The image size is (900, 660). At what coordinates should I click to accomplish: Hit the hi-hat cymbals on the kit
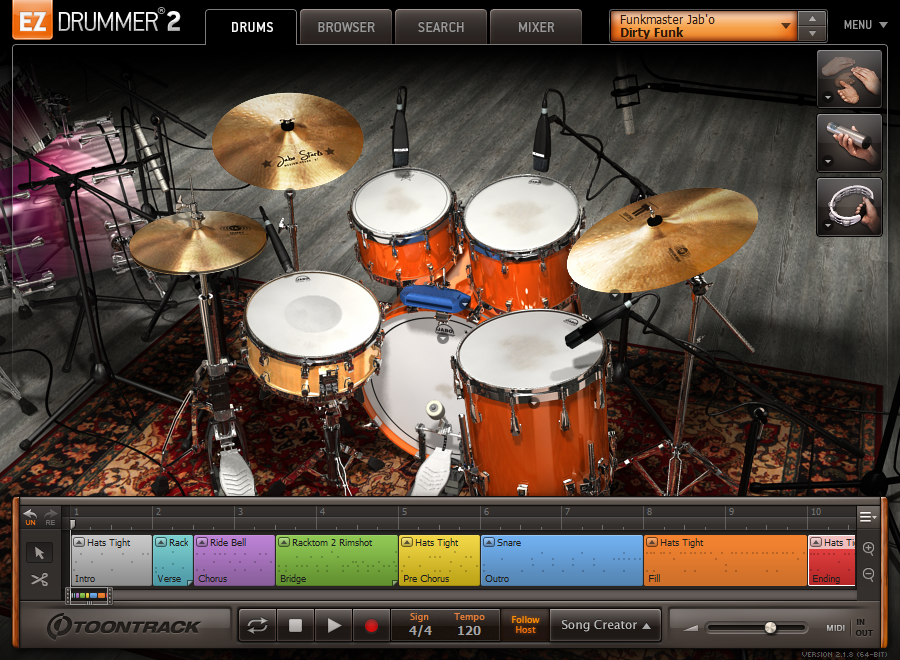197,241
